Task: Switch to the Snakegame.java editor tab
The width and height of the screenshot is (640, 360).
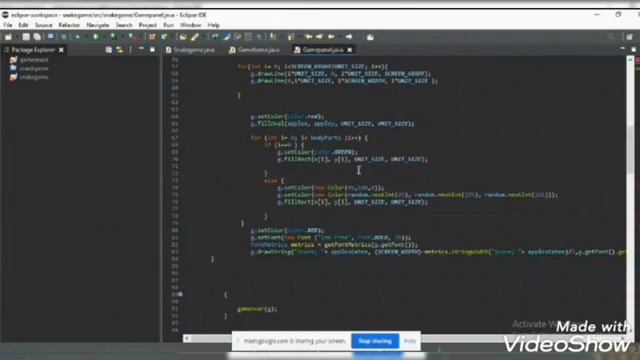Action: (190, 50)
